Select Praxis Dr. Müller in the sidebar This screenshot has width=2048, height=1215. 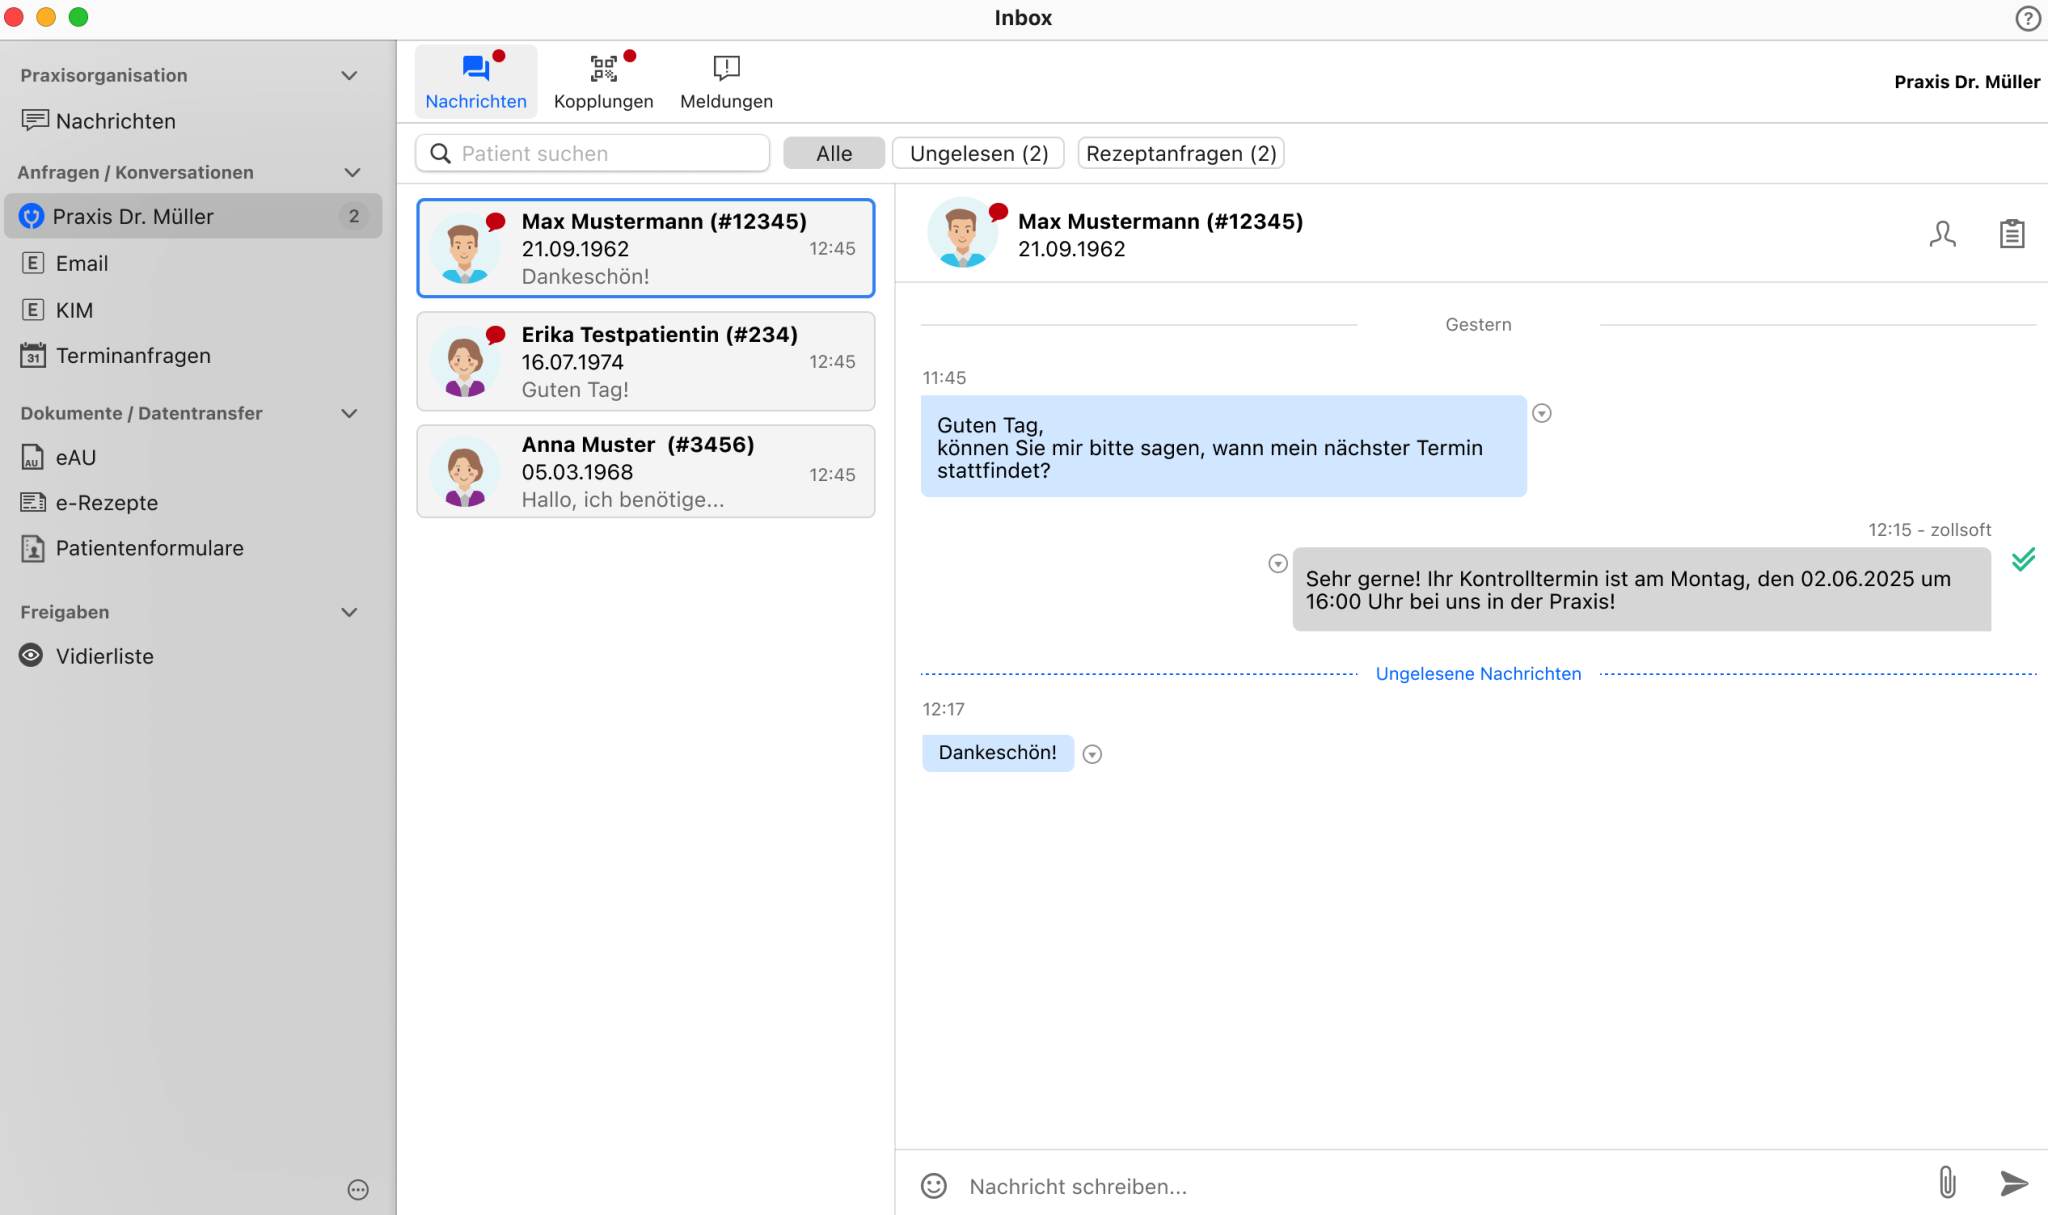tap(192, 216)
